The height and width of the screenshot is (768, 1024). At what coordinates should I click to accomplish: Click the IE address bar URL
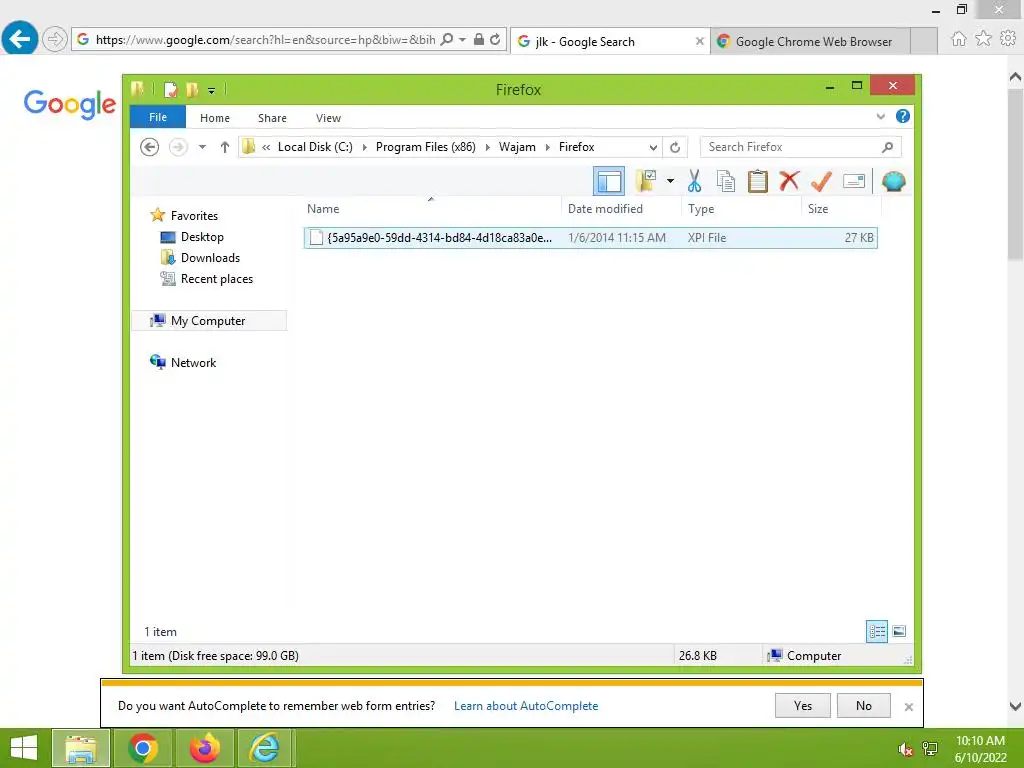[265, 40]
